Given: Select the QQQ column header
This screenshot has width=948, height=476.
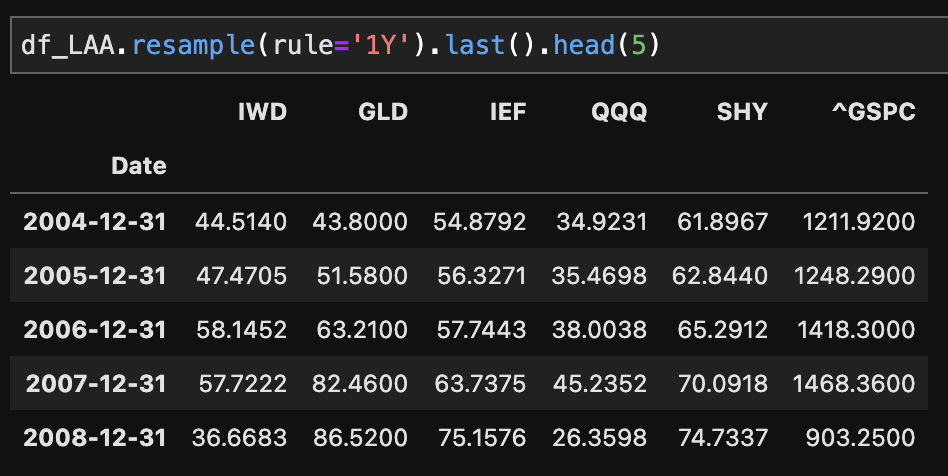Looking at the screenshot, I should coord(619,112).
